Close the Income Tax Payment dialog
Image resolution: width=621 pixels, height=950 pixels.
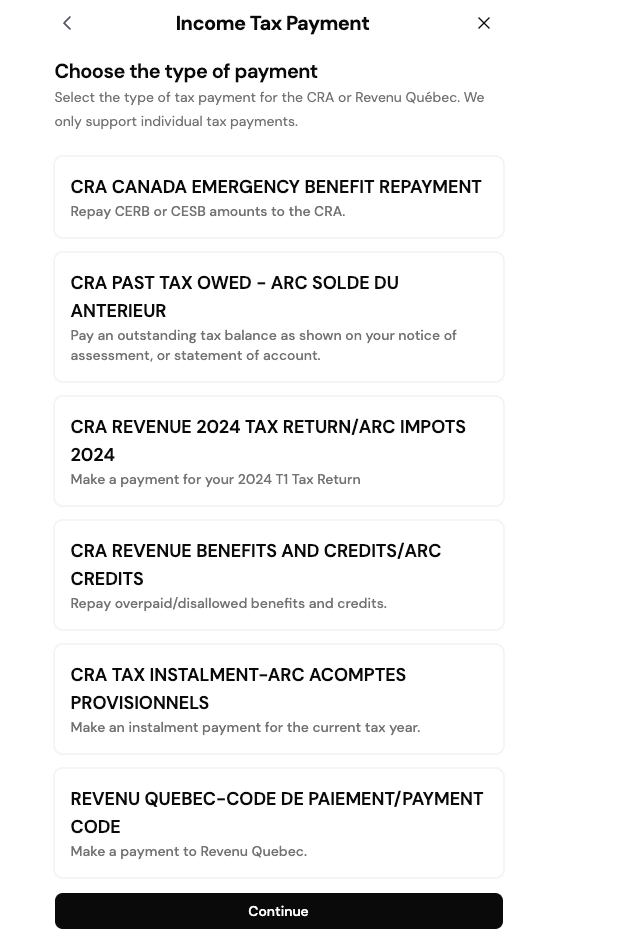[484, 23]
